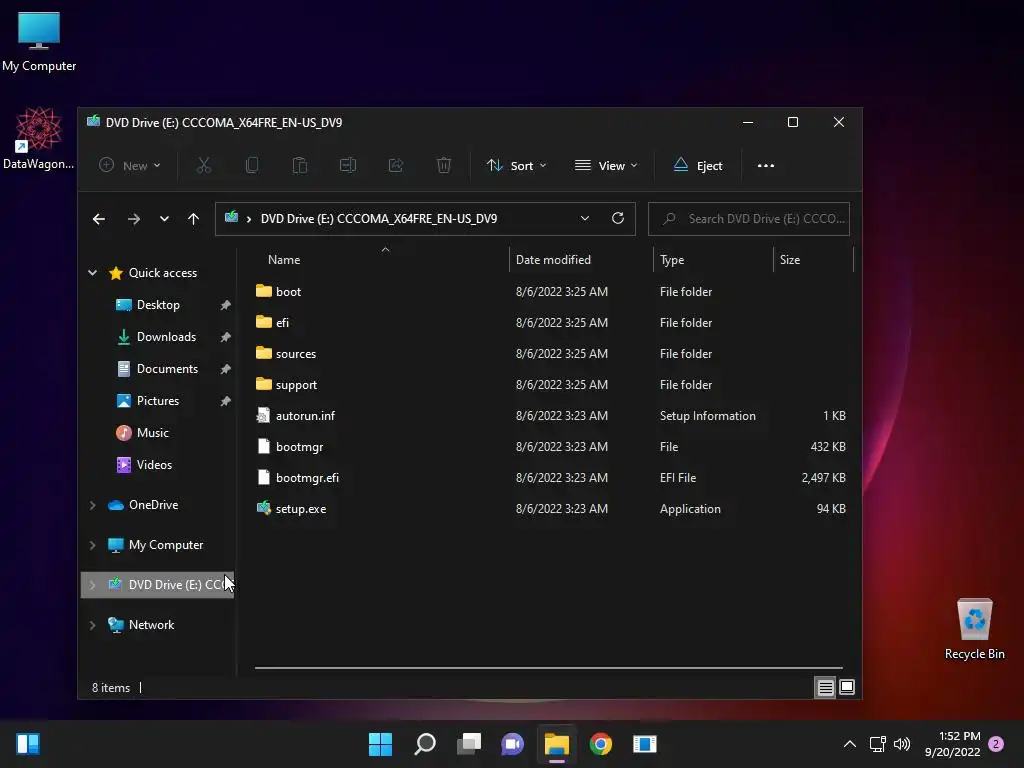Open notification center badge
1024x768 pixels.
pyautogui.click(x=995, y=744)
